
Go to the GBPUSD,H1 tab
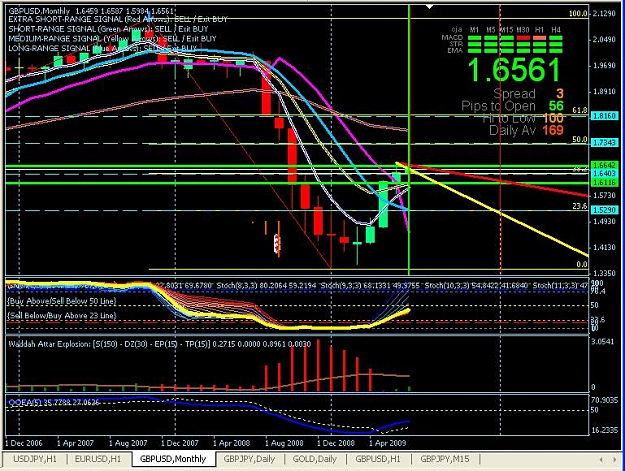point(378,459)
